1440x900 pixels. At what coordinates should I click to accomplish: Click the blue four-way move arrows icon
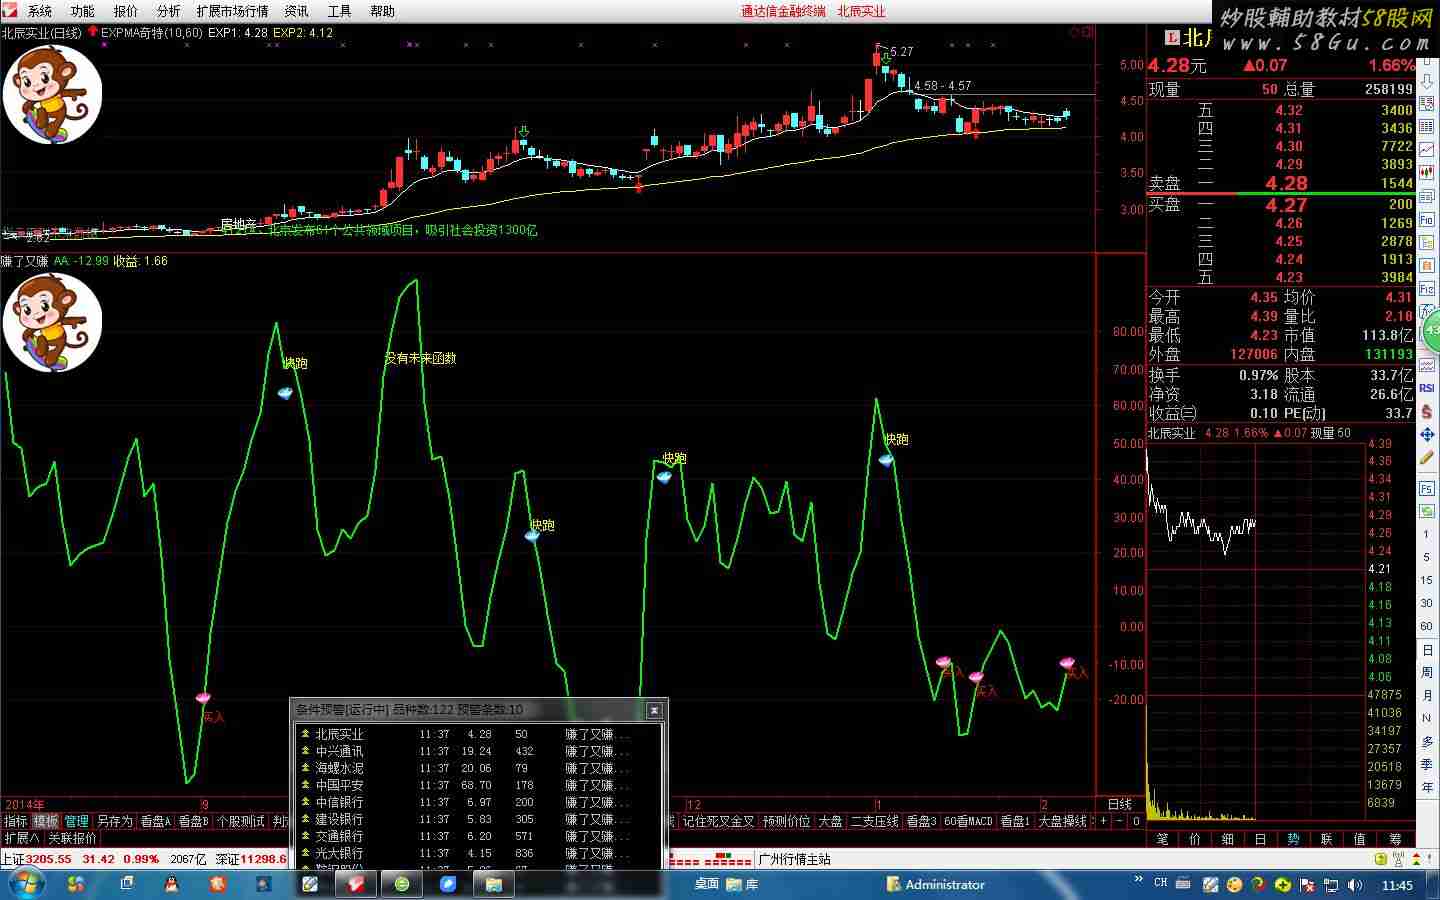pyautogui.click(x=1427, y=435)
